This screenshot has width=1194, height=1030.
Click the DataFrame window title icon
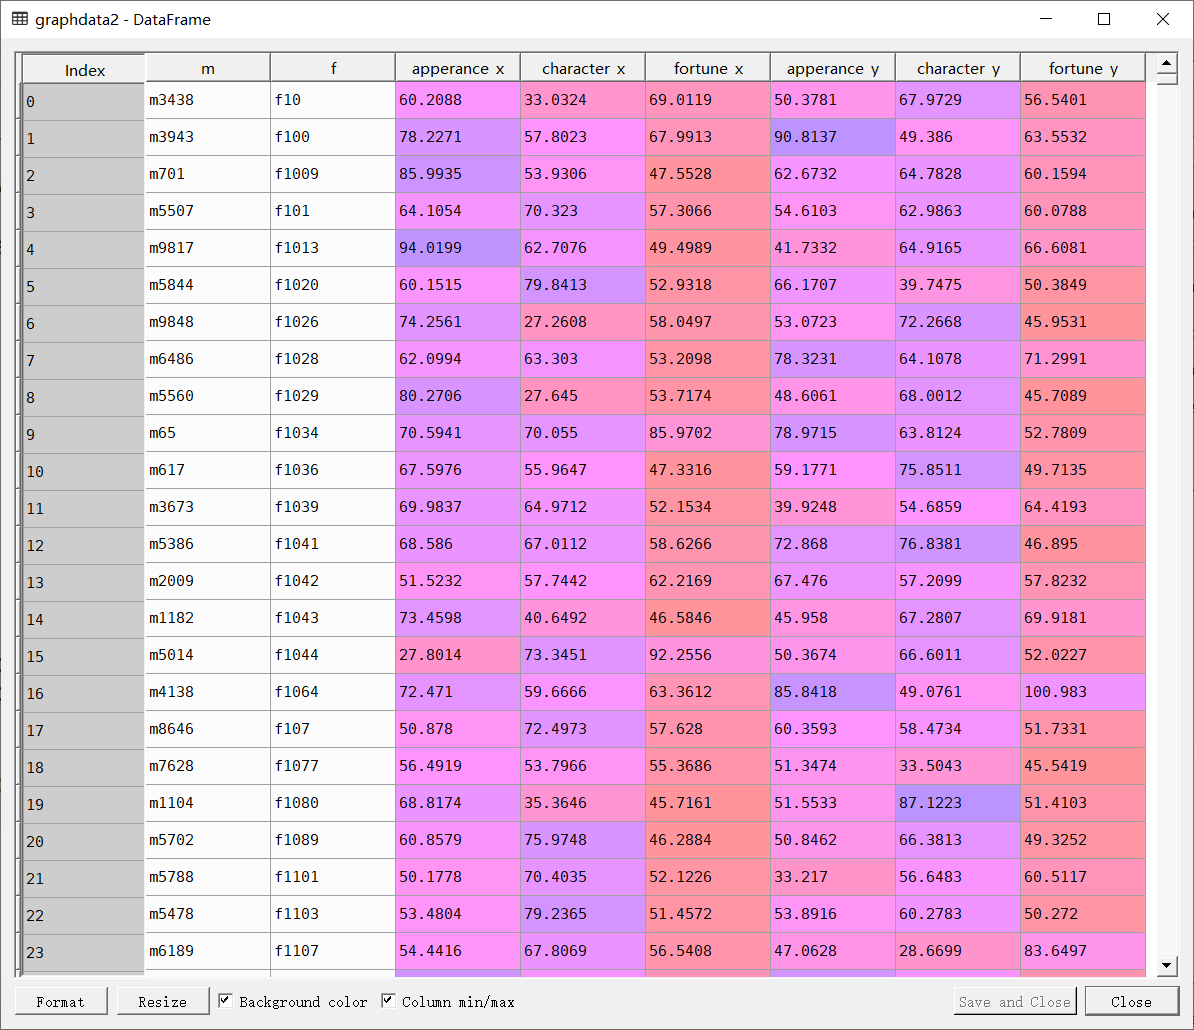click(20, 19)
